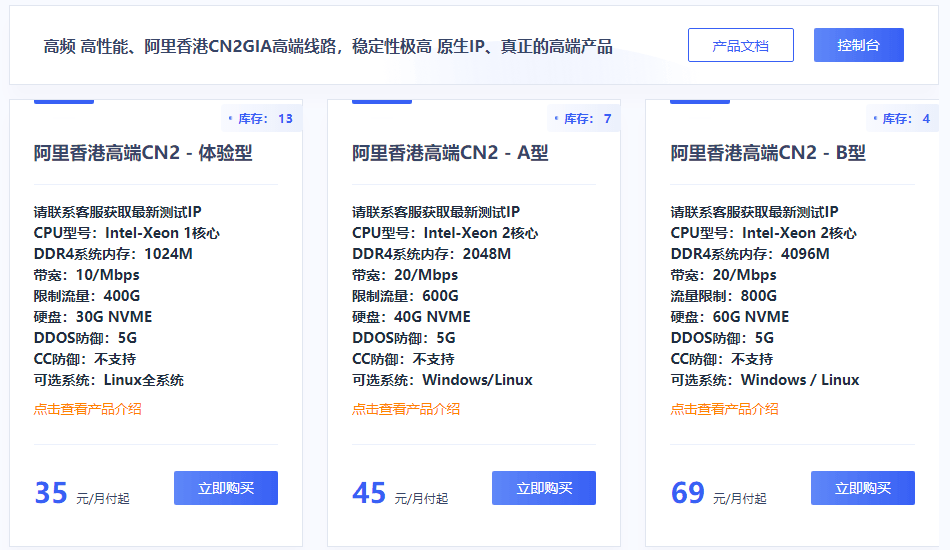Click the 库存: 7 stock badge
The height and width of the screenshot is (550, 950).
point(583,119)
